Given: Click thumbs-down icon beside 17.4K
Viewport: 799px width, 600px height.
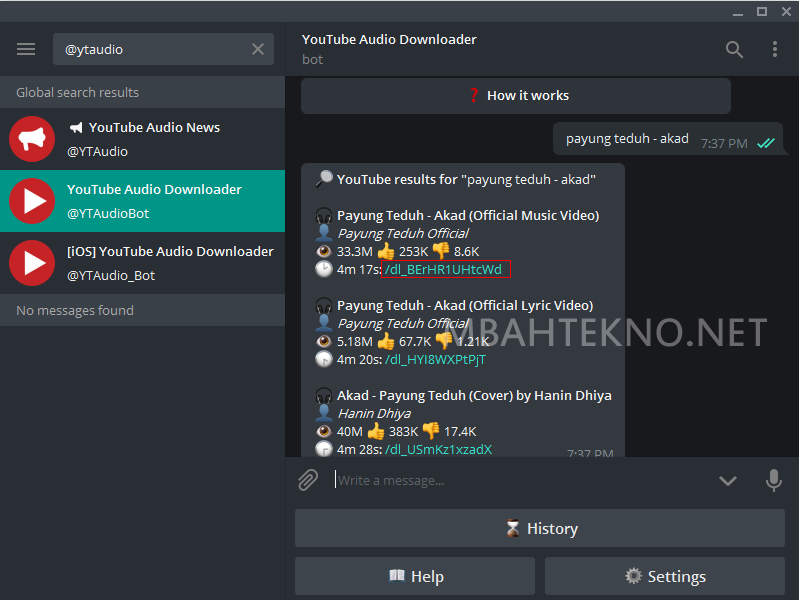Looking at the screenshot, I should [431, 430].
